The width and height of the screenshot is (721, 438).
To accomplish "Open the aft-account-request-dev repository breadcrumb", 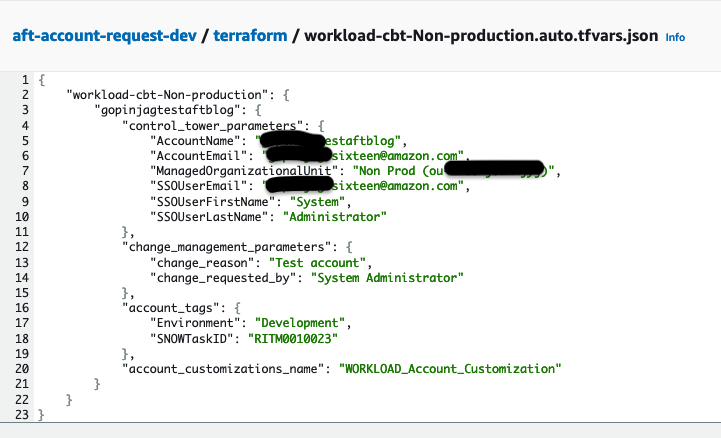I will click(104, 35).
